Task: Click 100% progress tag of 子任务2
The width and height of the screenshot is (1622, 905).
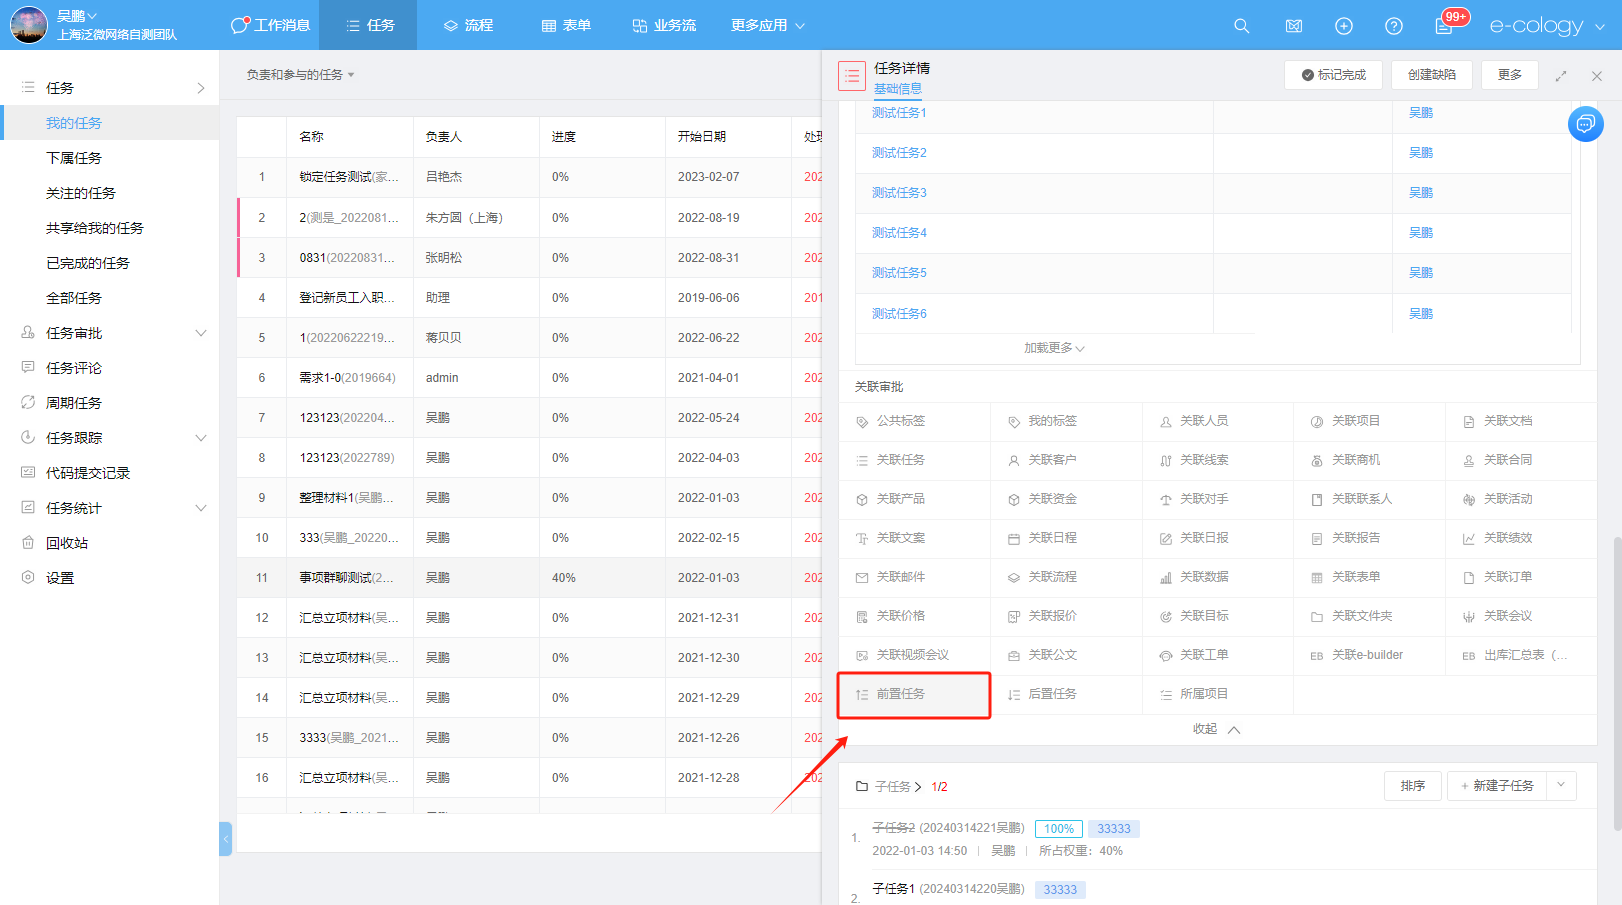Action: click(1059, 829)
